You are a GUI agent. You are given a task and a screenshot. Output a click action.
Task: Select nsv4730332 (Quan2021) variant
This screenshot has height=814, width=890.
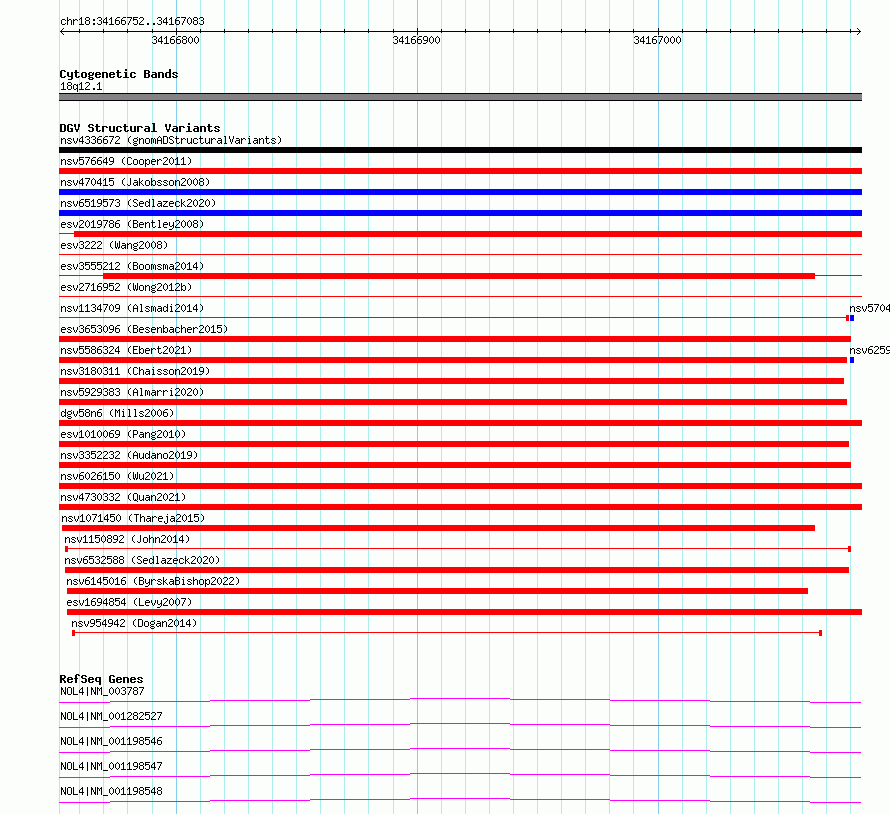123,497
